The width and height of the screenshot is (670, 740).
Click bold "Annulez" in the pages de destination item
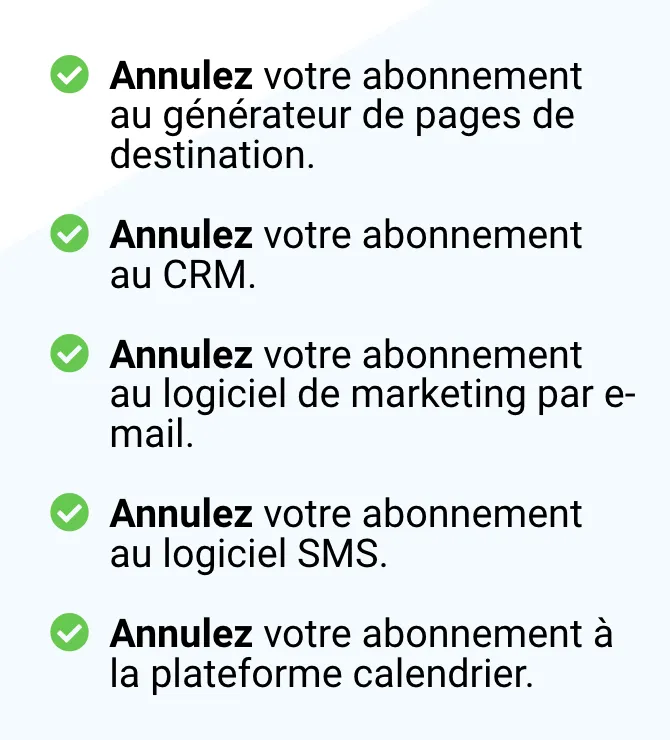181,76
